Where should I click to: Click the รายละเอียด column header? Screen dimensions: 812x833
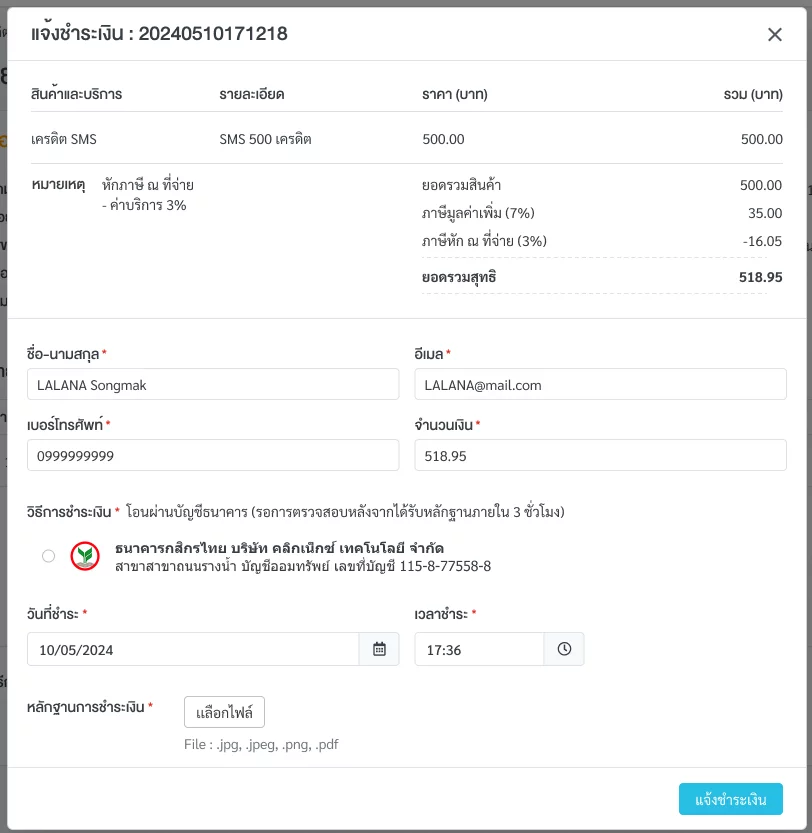(x=252, y=94)
